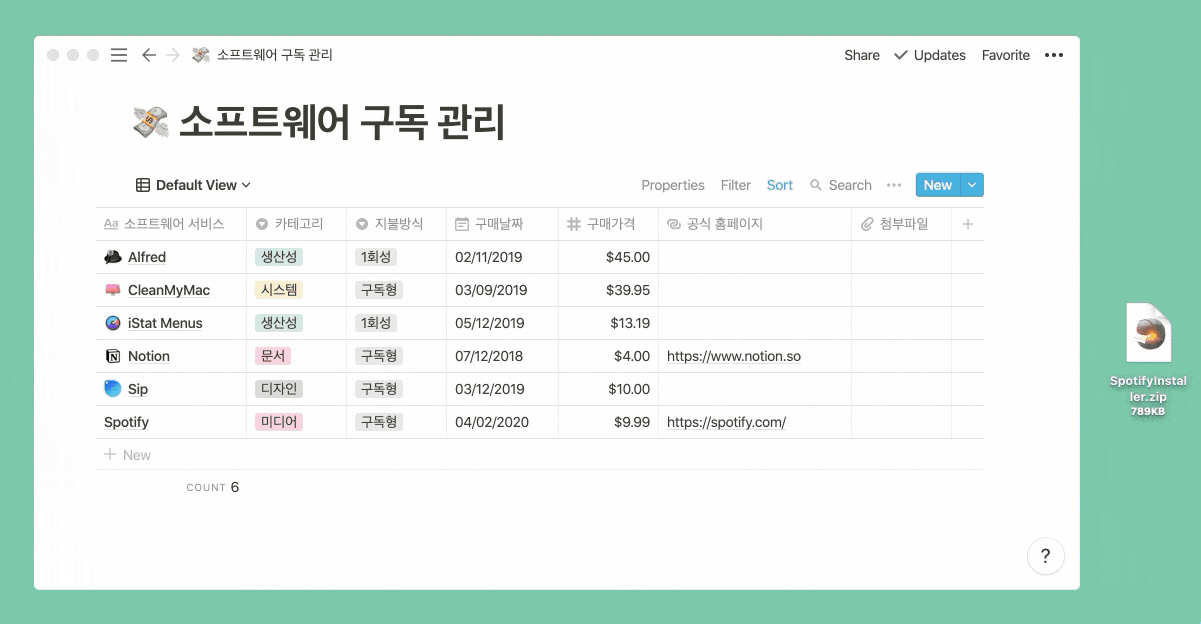Click the Notion app icon

coord(113,356)
